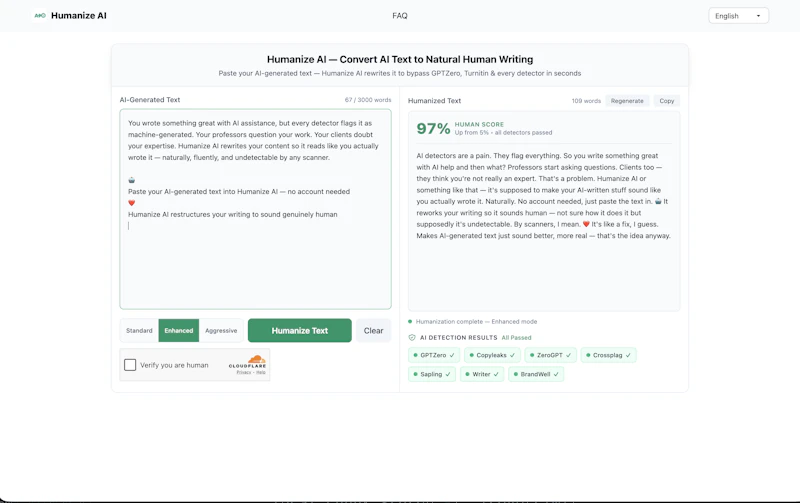
Task: Click the red heart emoji in humanized output
Action: point(586,224)
